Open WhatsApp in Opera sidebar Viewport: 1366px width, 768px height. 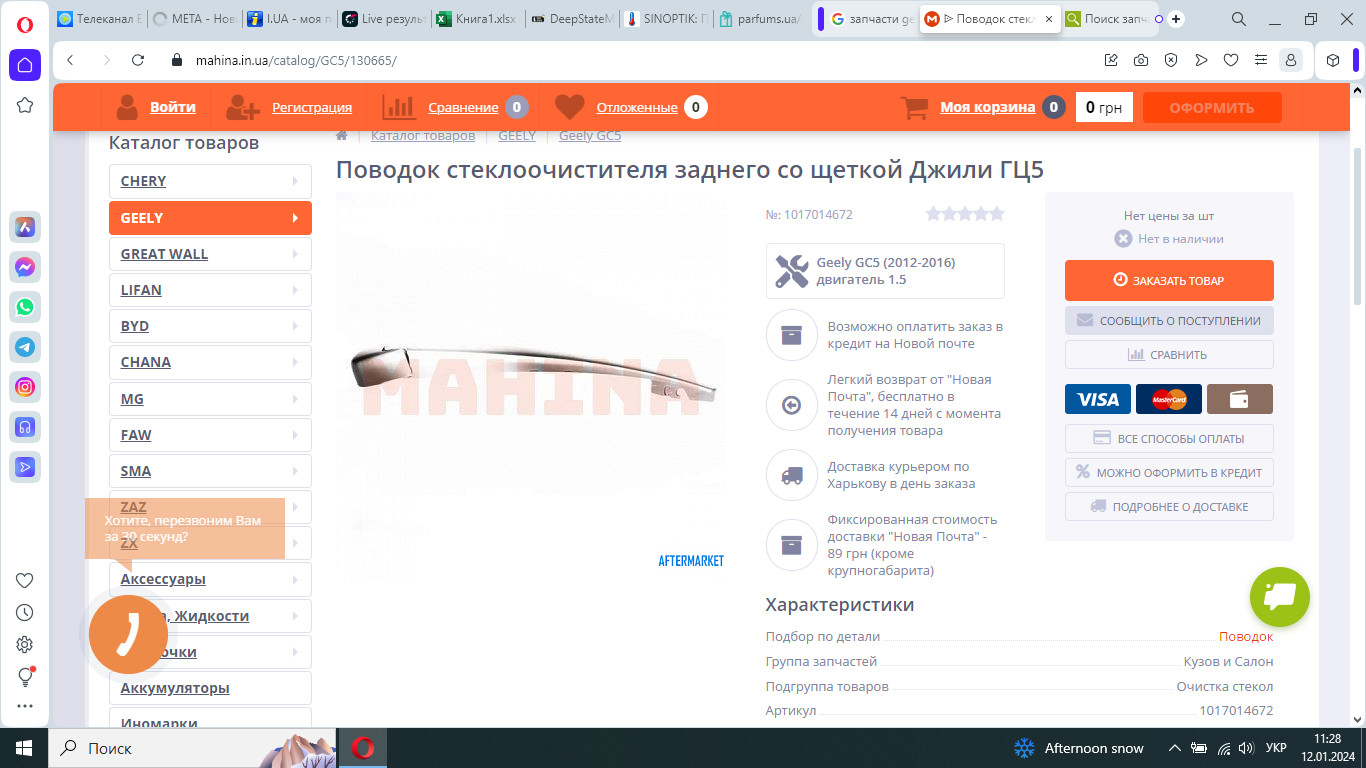pyautogui.click(x=25, y=307)
